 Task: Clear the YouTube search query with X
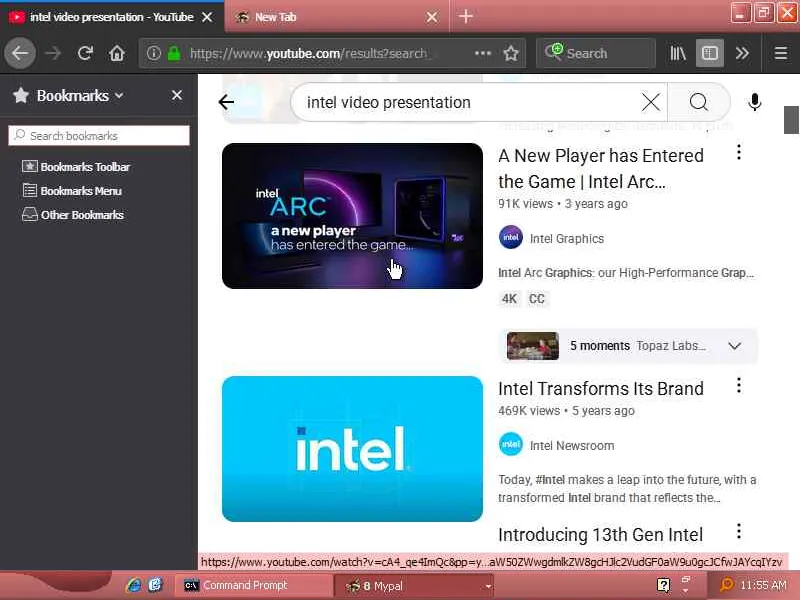click(x=651, y=103)
